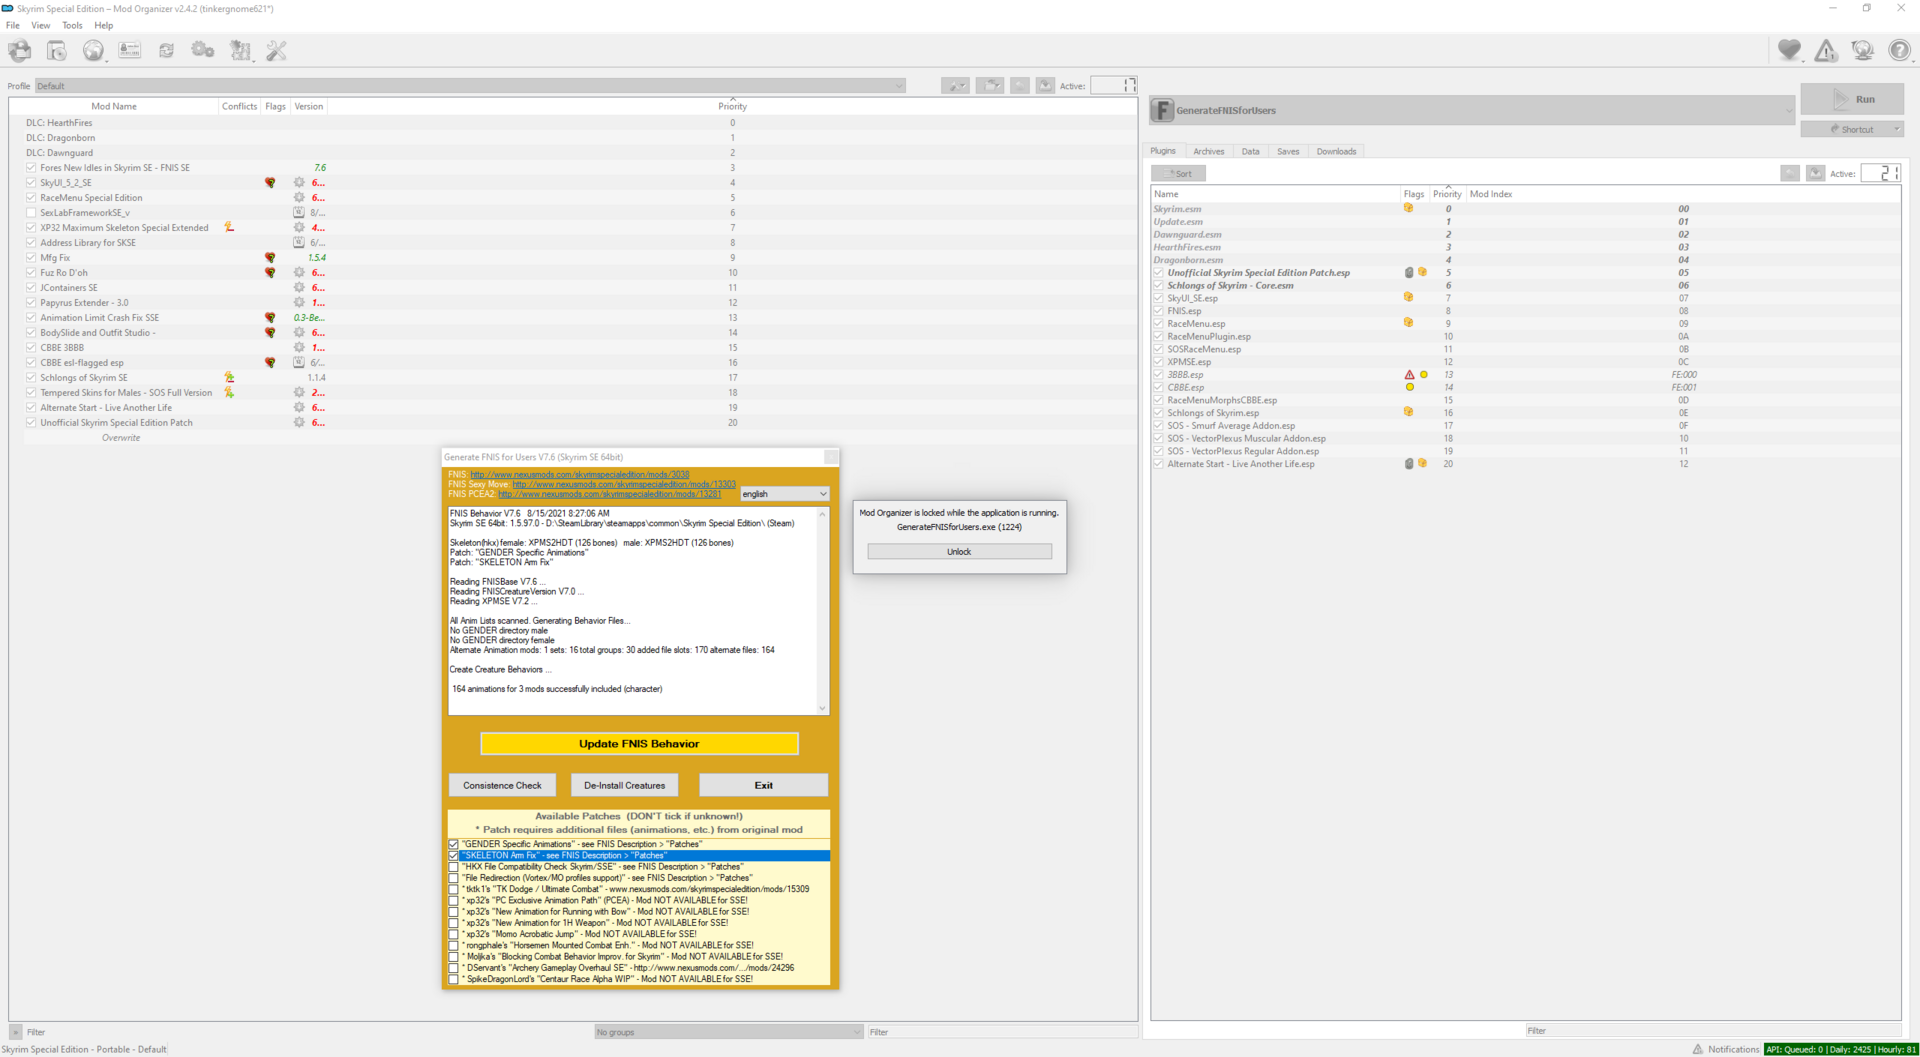Click the warning flag on 3BBB.esp plugin
This screenshot has height=1057, width=1920.
[x=1409, y=375]
